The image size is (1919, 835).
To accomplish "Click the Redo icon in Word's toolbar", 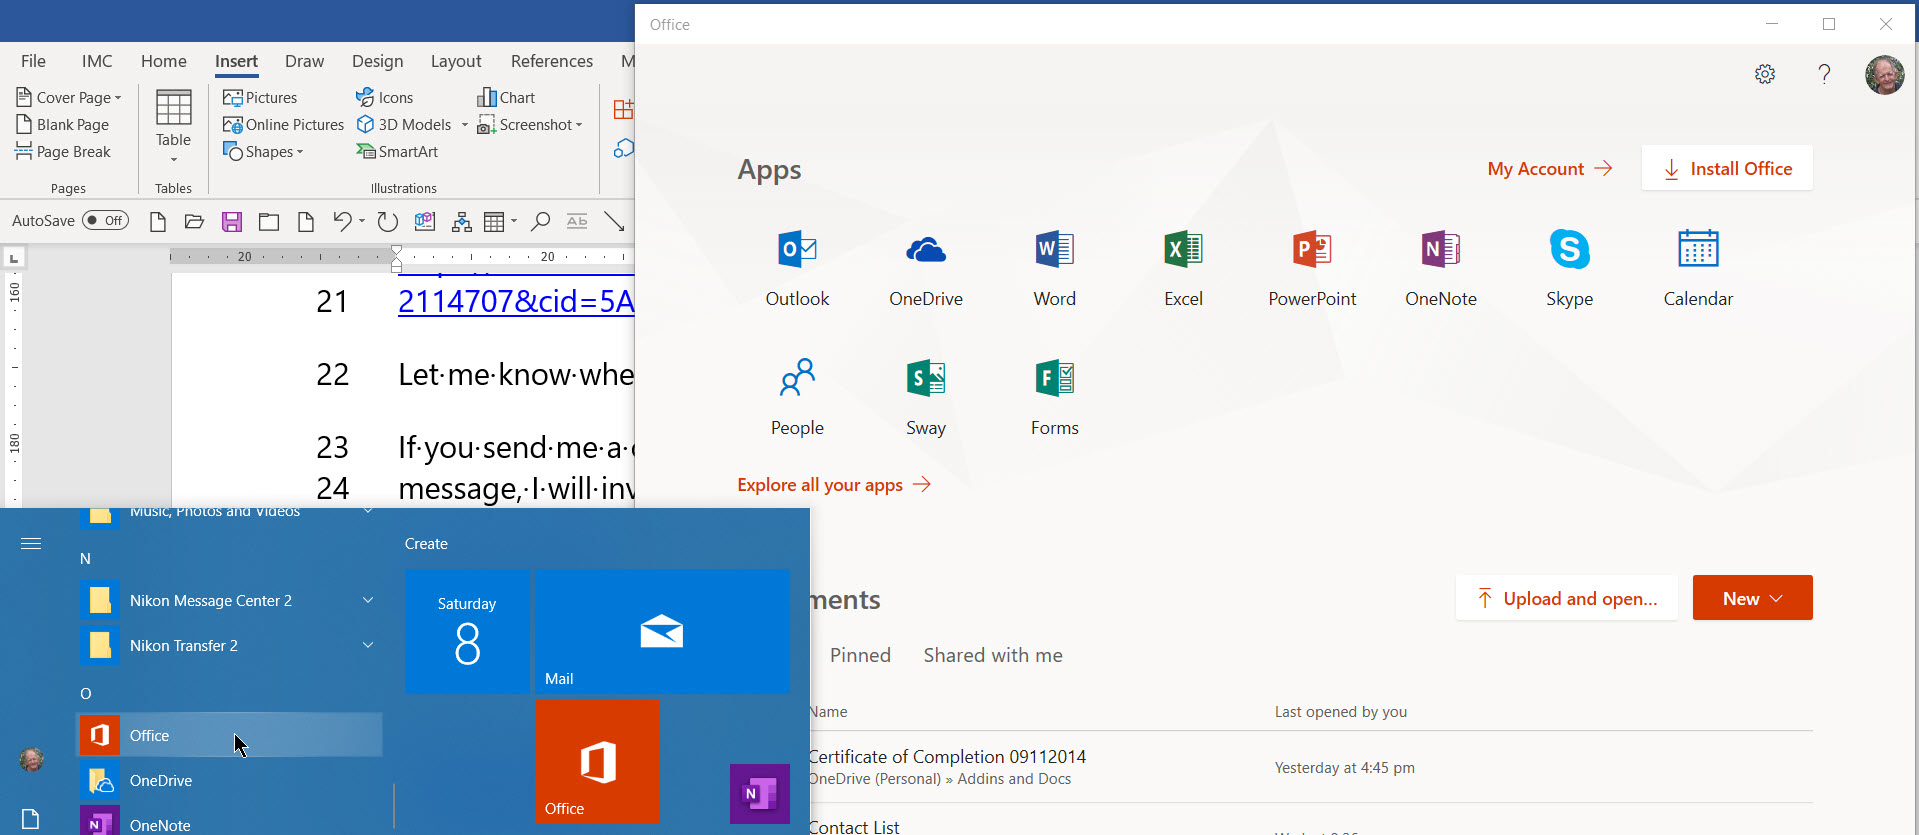I will [388, 221].
